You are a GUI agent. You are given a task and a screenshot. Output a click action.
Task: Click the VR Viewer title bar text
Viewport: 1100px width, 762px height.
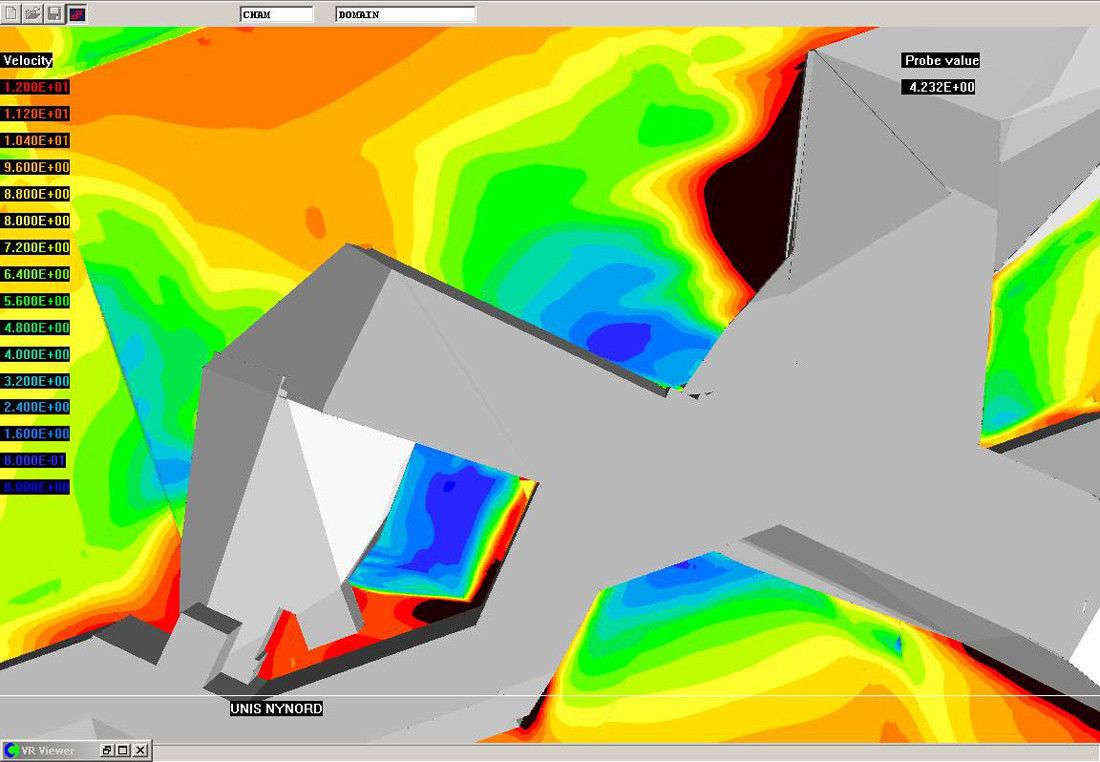pyautogui.click(x=56, y=750)
